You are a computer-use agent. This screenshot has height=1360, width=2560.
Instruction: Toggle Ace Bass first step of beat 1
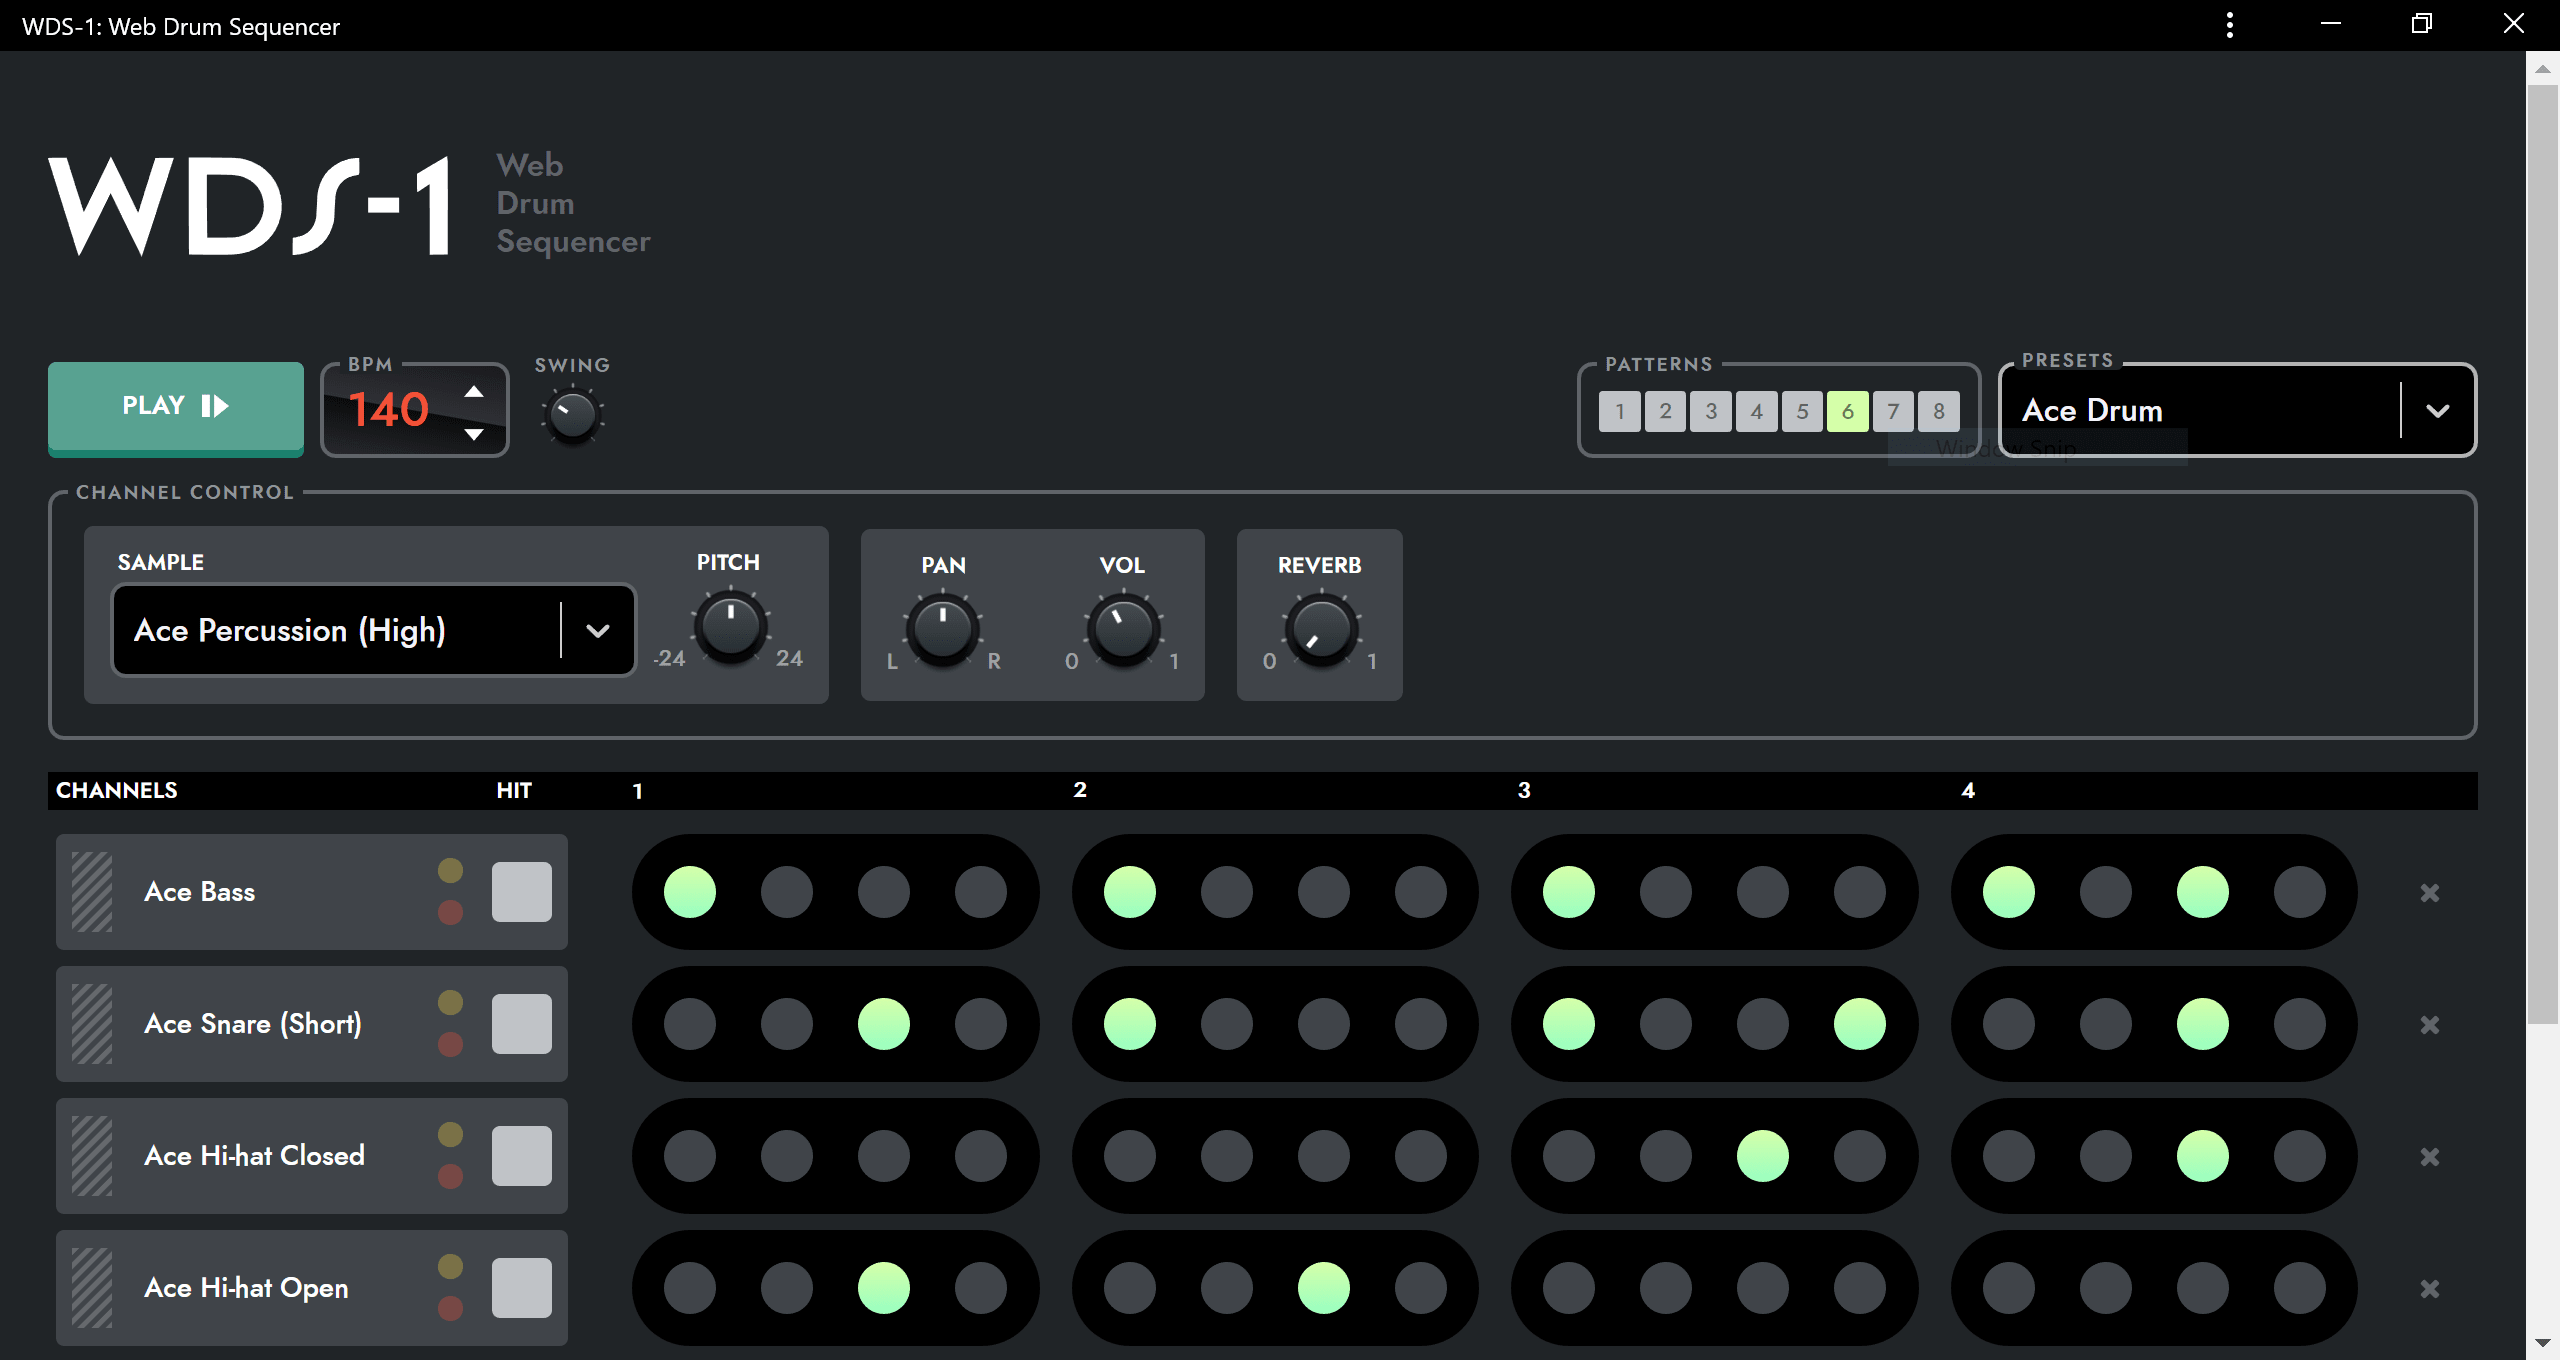pos(690,892)
